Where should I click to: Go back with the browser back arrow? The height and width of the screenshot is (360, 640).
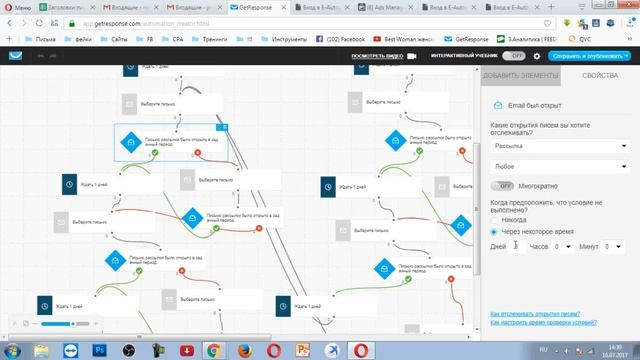10,24
